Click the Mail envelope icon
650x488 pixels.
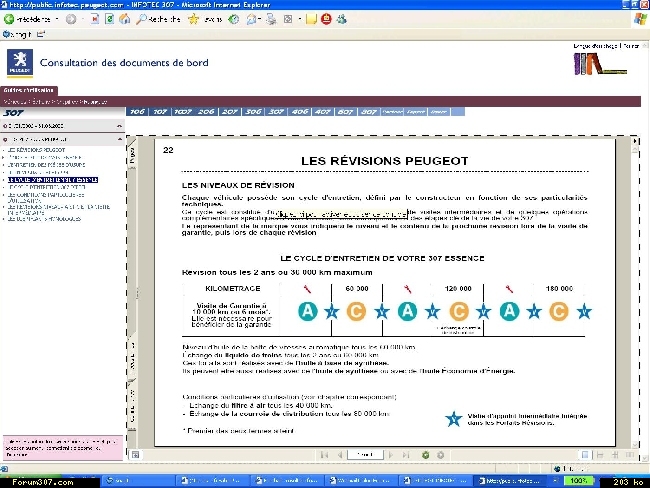[x=251, y=19]
